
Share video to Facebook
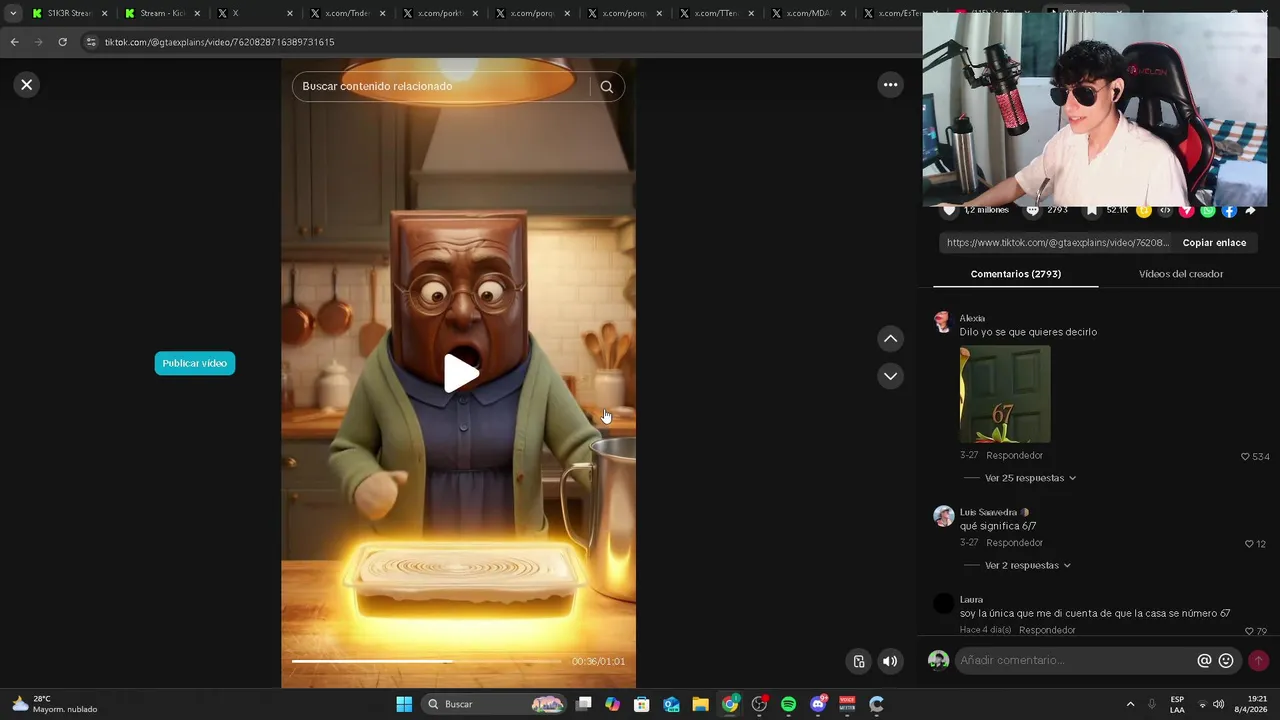(x=1229, y=210)
